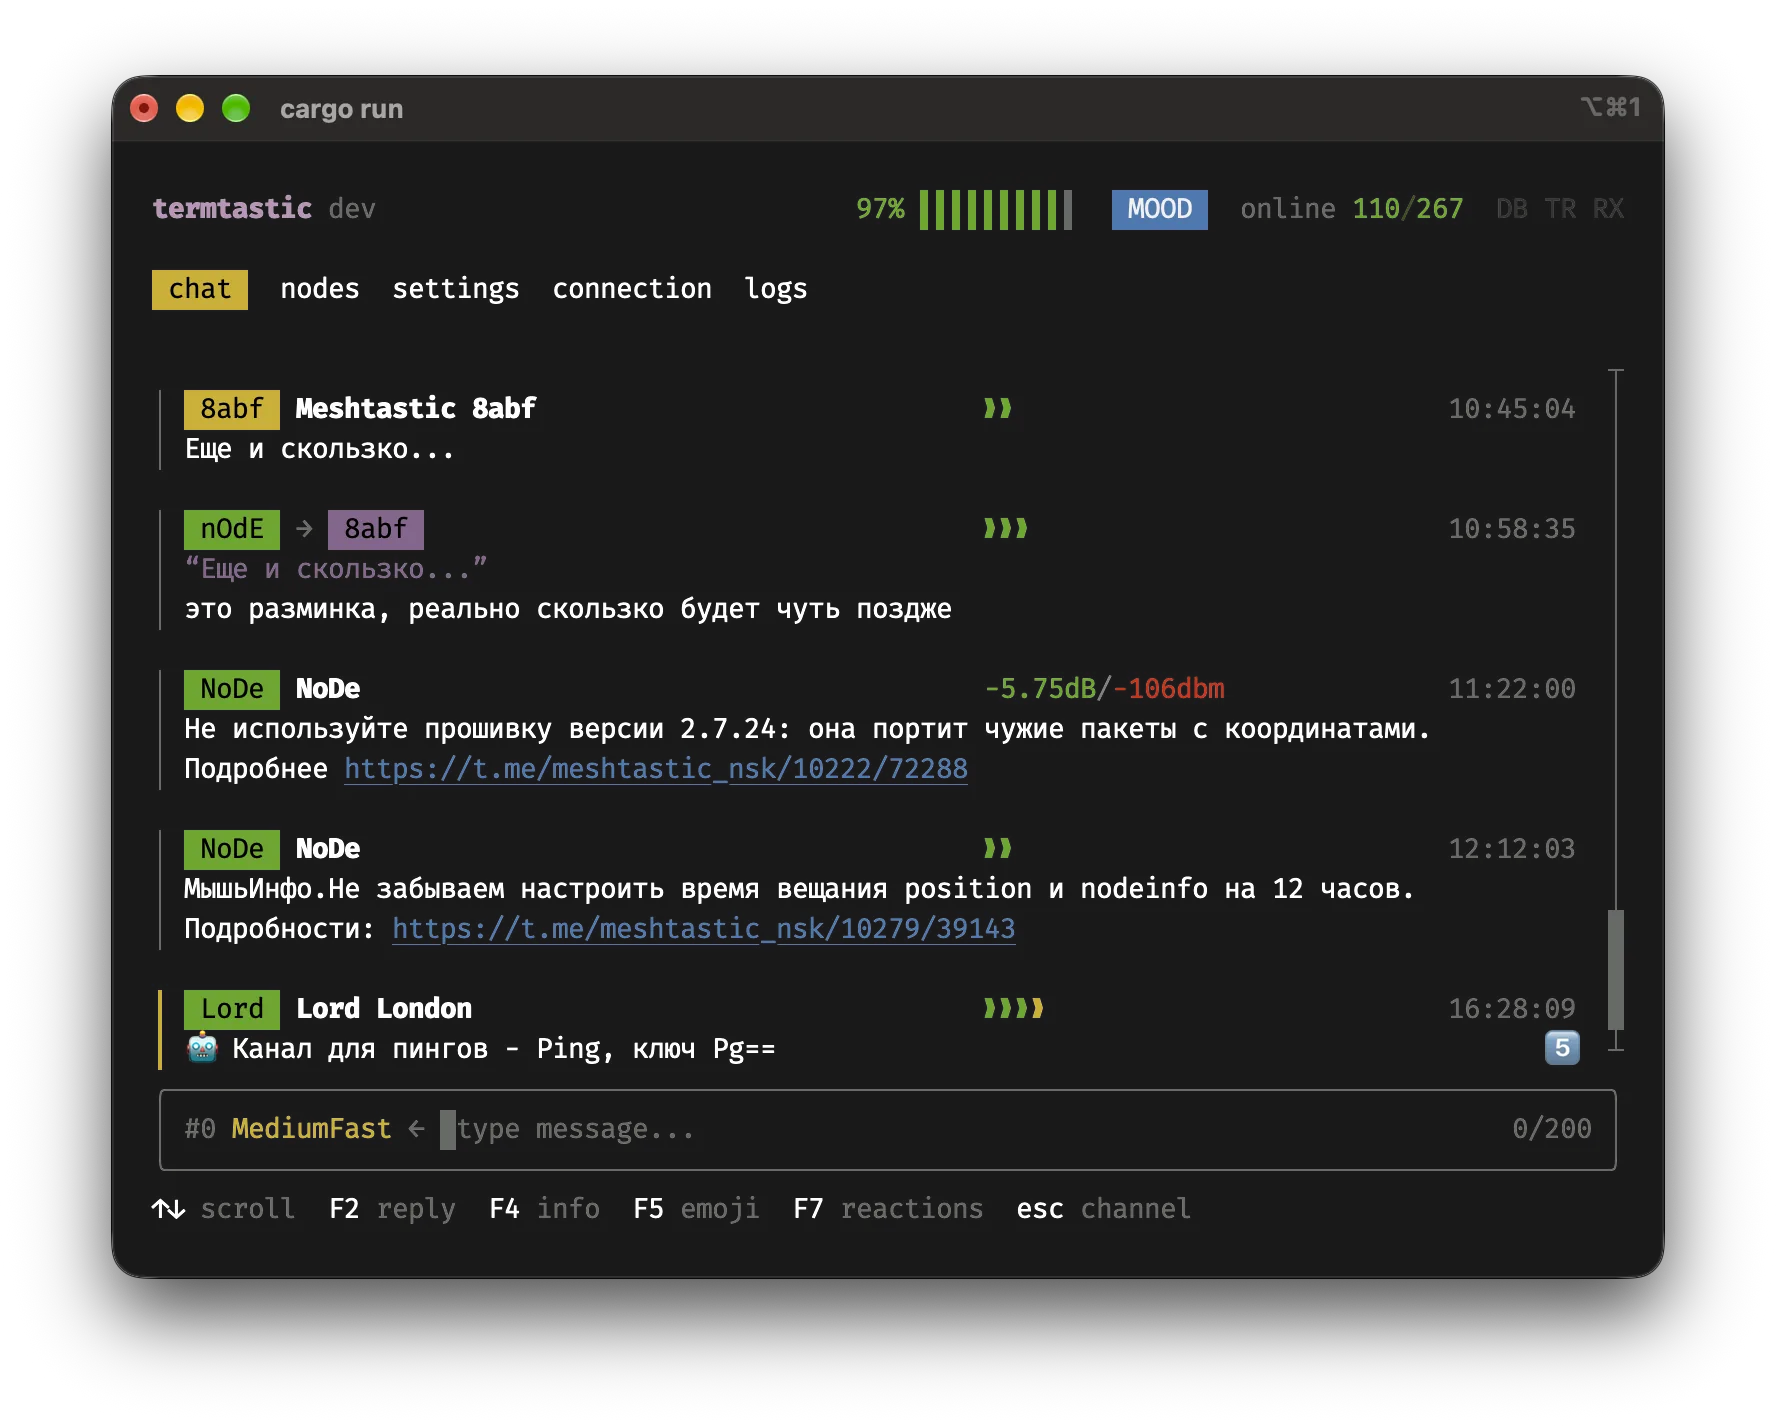Open the t.me/meshtastic_nsk/10222/72288 link
Viewport: 1776px width, 1426px height.
click(x=656, y=769)
